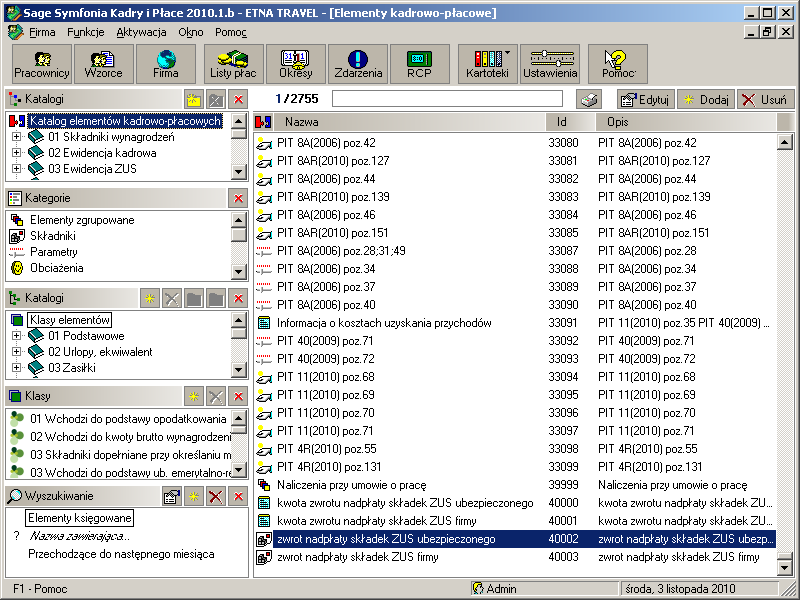Sort list by Opis column header
Screen dimensions: 800x600
coord(686,122)
